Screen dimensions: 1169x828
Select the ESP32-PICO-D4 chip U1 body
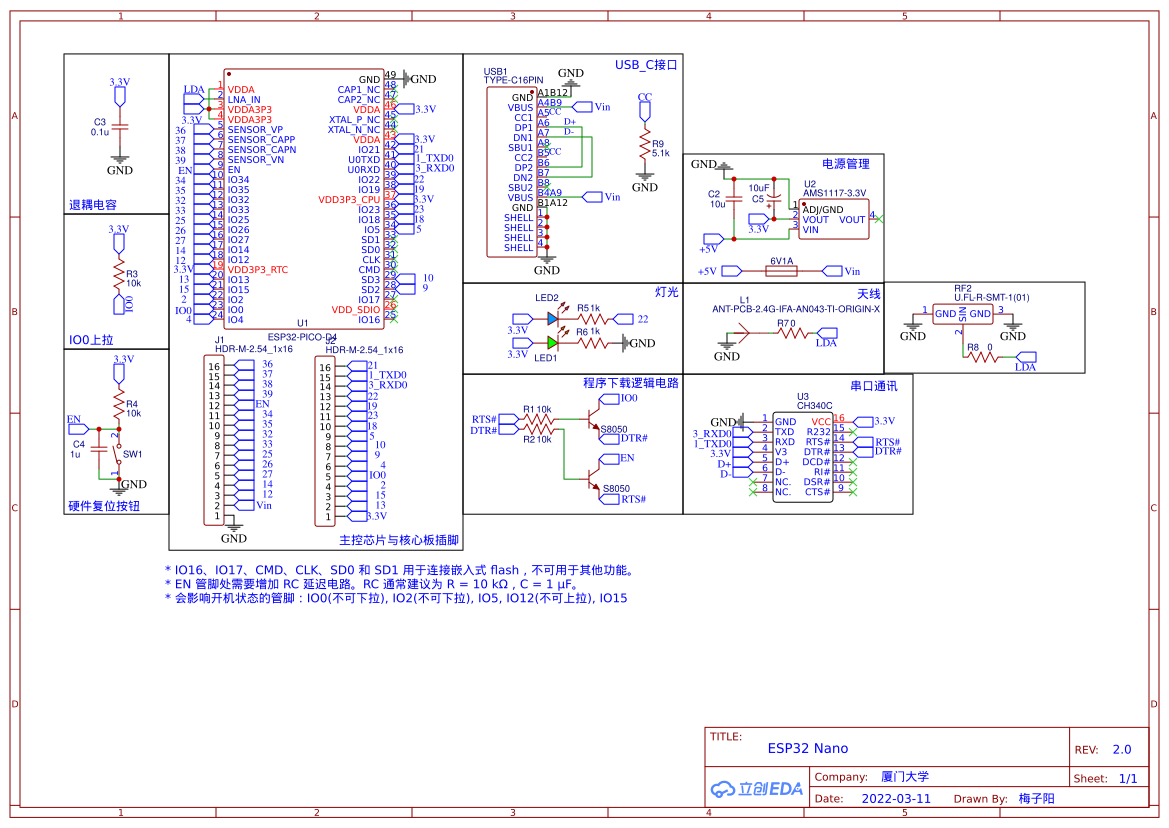click(305, 199)
